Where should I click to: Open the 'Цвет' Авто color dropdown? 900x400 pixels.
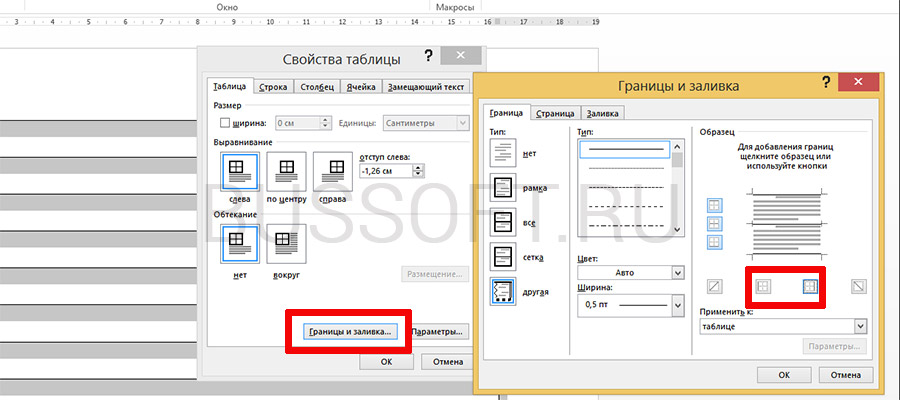(x=630, y=272)
